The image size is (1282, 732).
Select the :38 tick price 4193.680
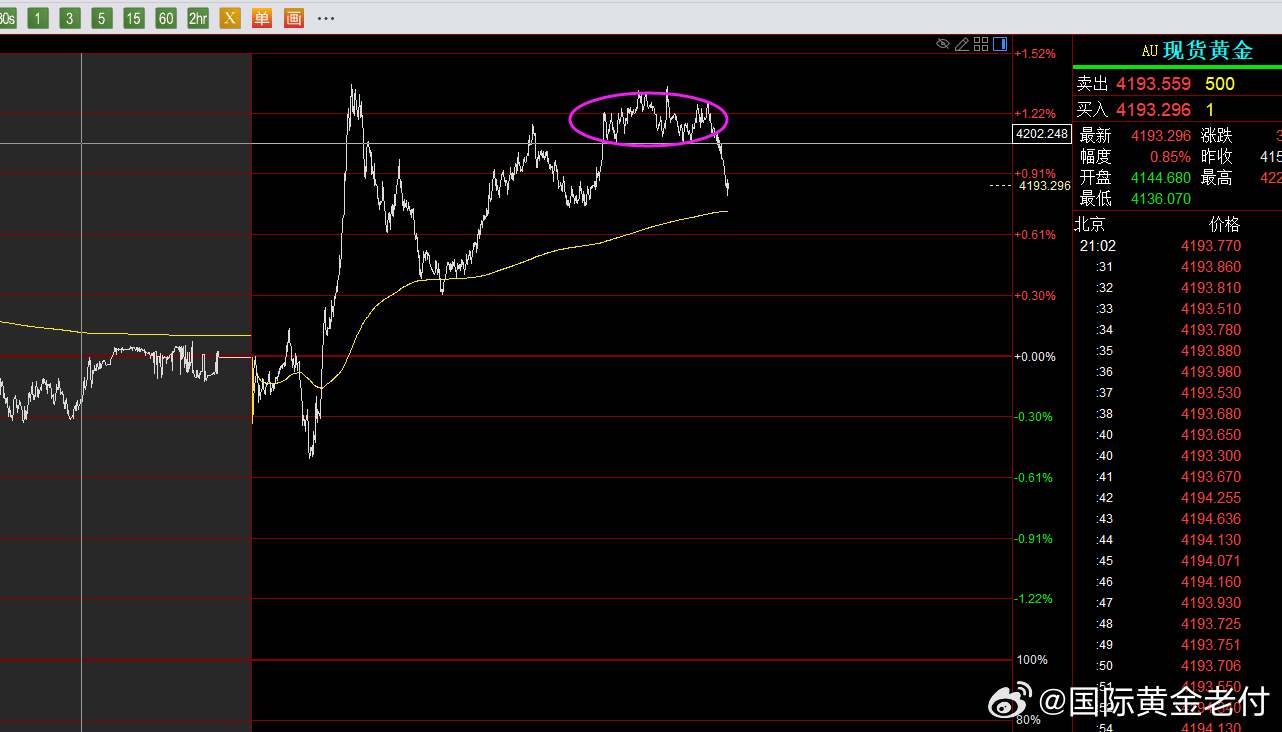1211,414
